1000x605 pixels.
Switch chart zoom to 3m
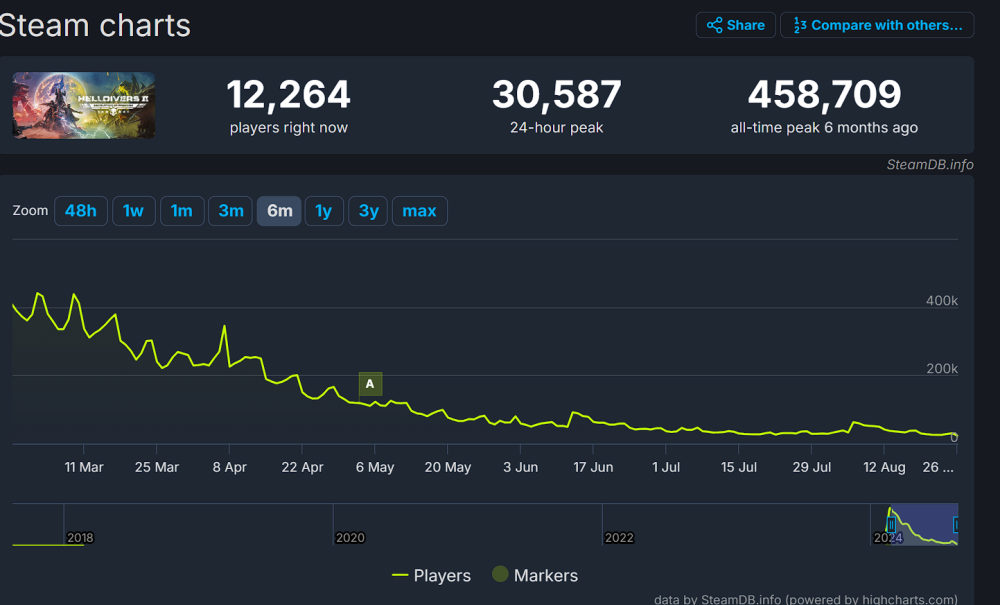point(231,211)
